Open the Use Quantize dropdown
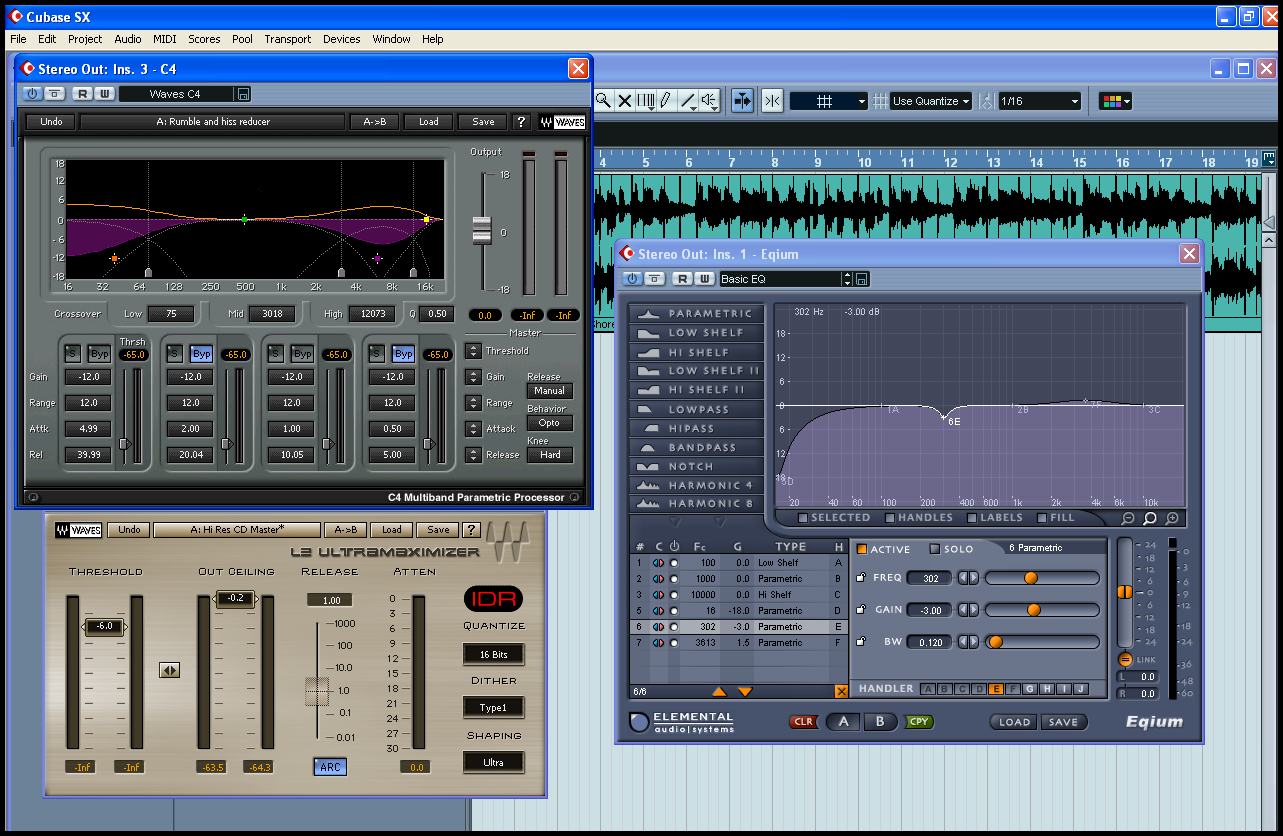 (x=931, y=101)
